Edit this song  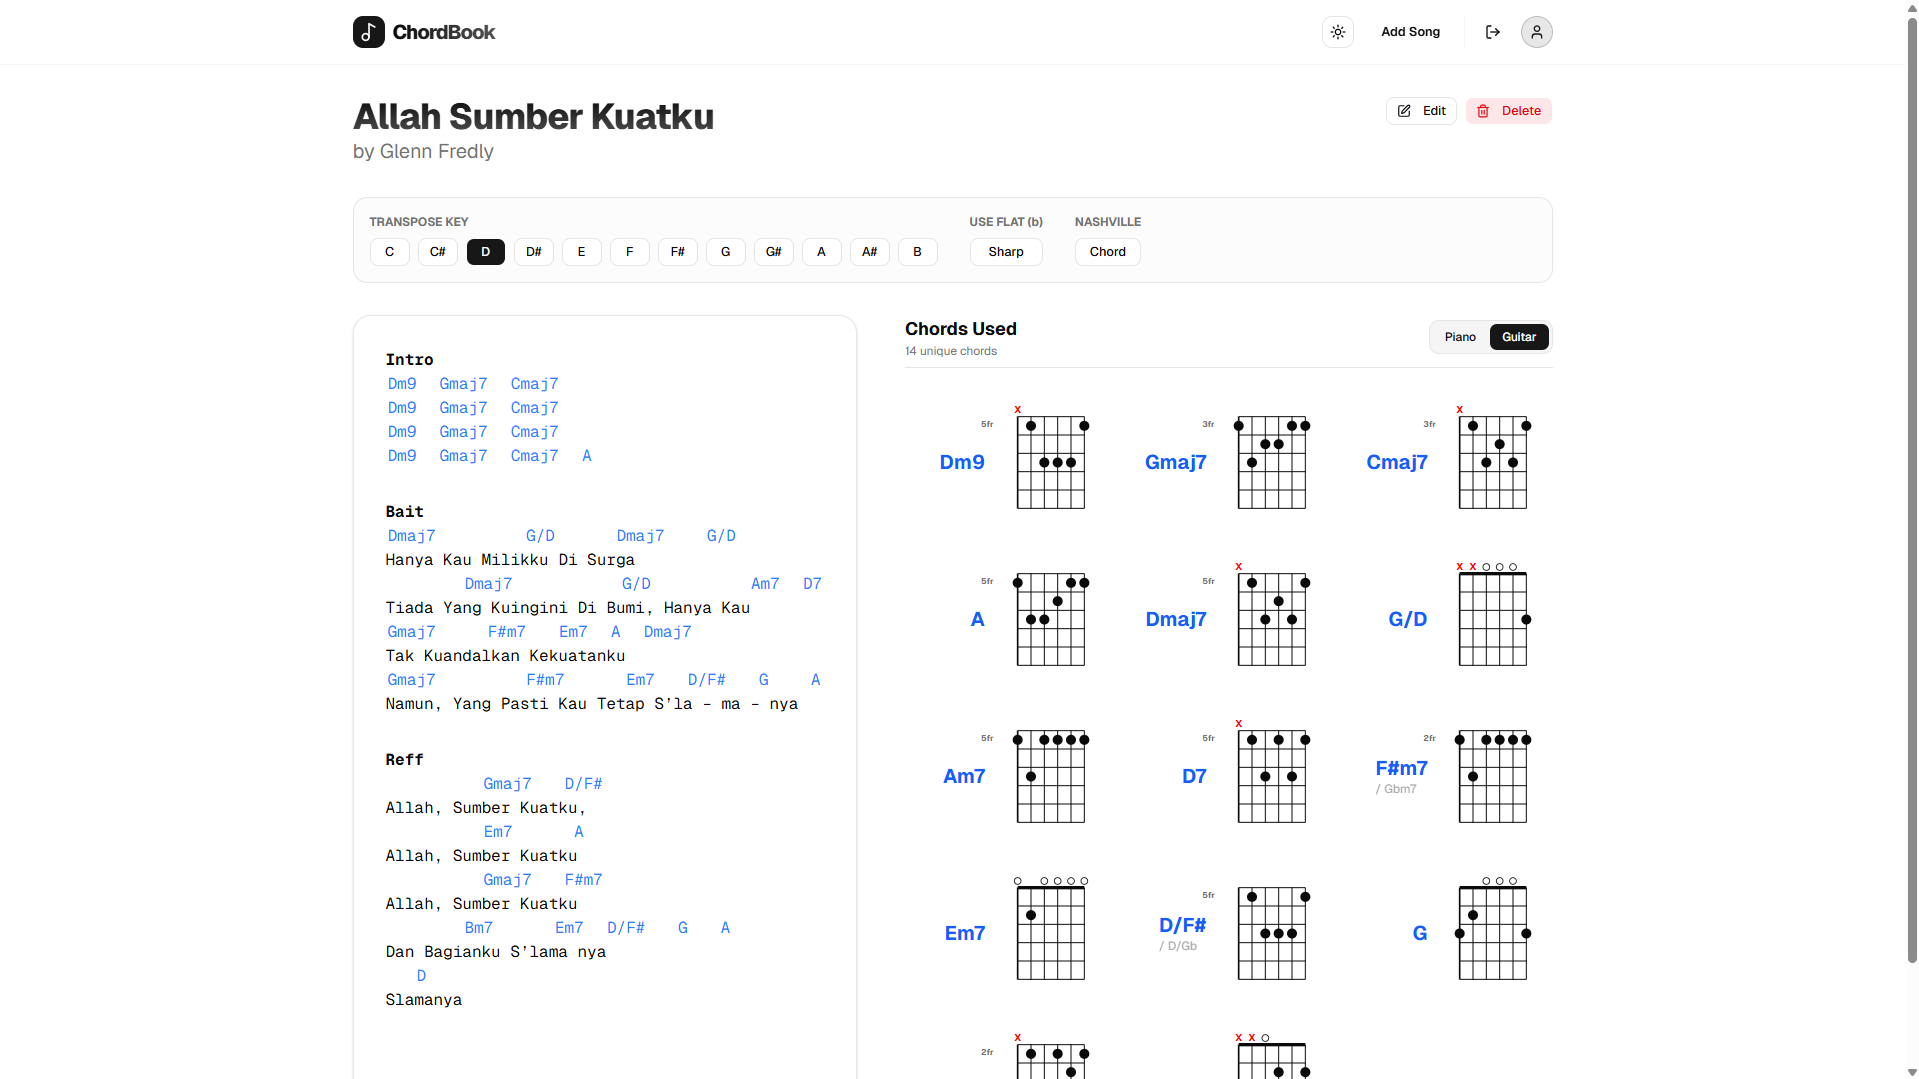pyautogui.click(x=1421, y=111)
